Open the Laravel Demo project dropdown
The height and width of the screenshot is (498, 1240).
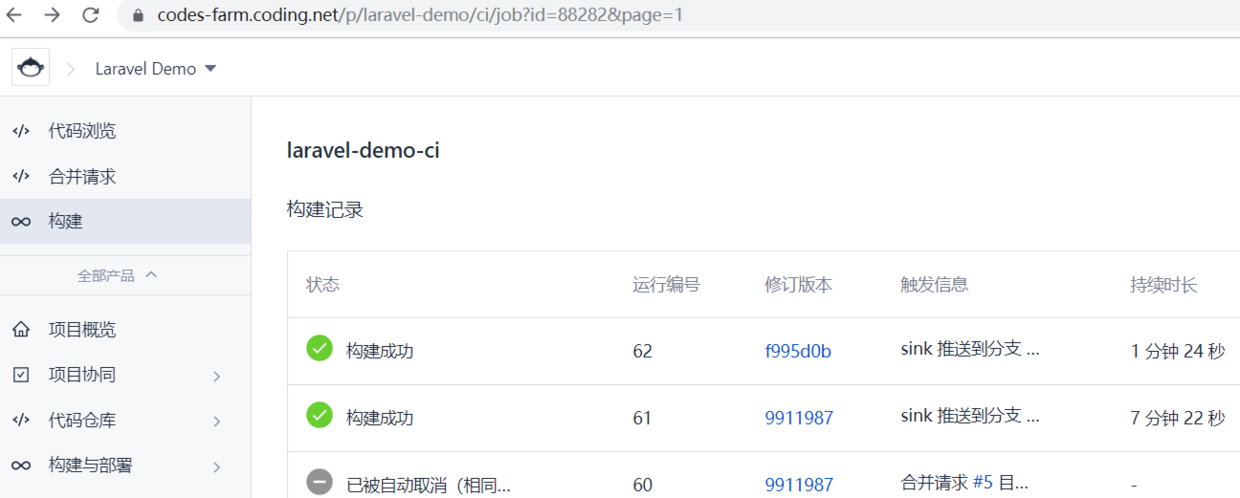tap(156, 69)
